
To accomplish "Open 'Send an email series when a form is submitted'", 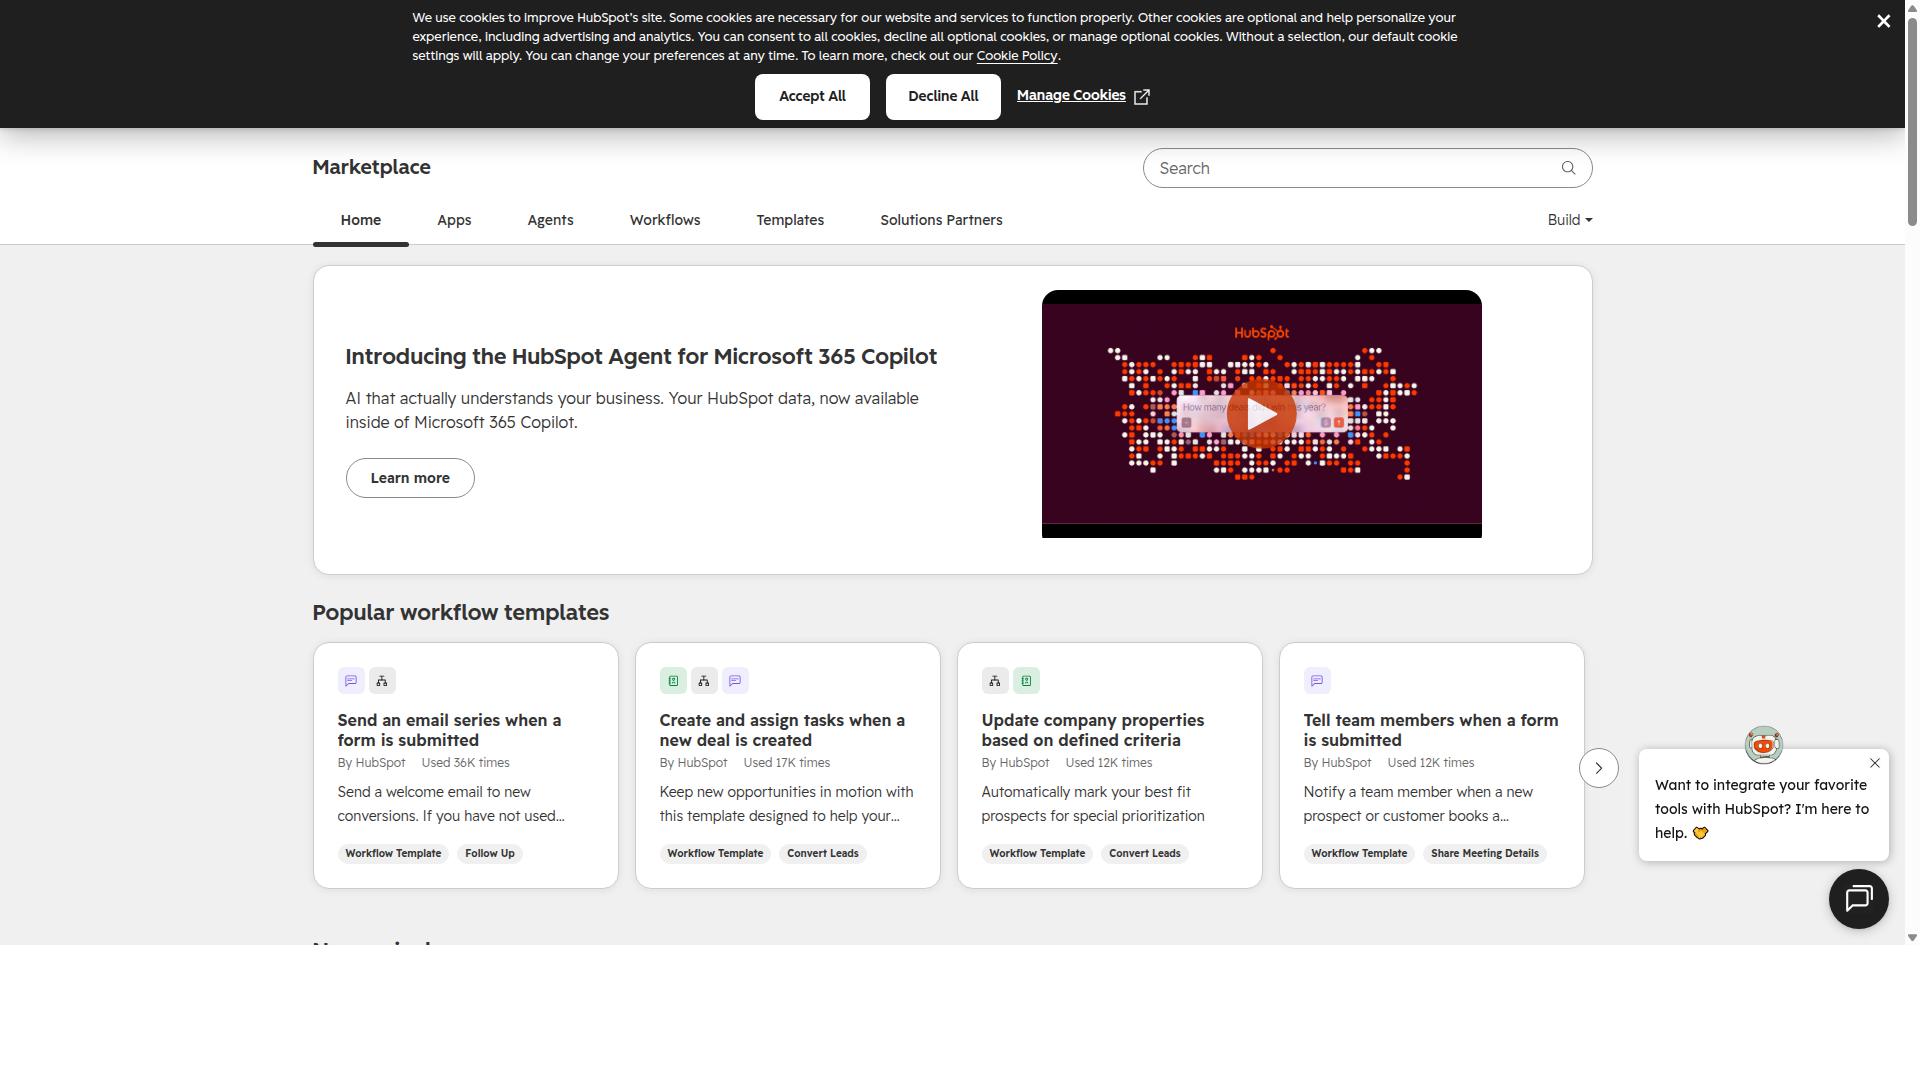I will coord(449,730).
